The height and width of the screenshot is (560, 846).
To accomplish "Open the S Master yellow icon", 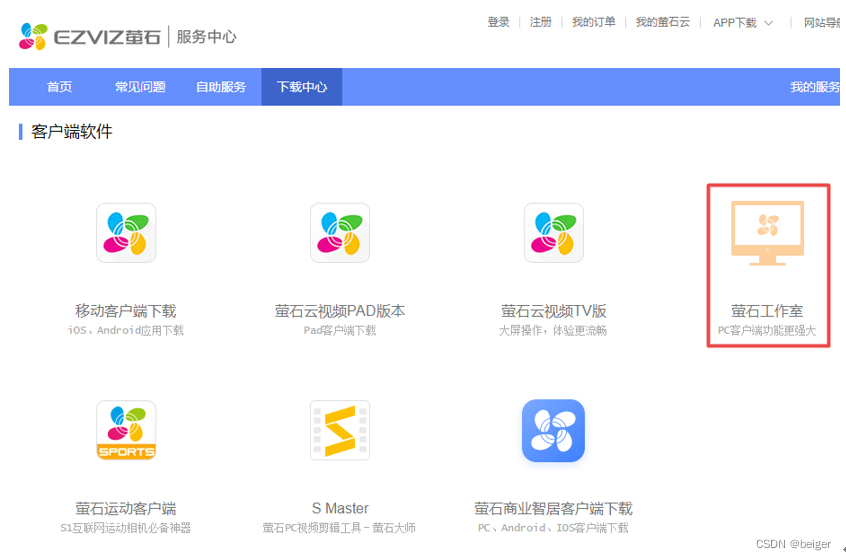I will tap(340, 430).
